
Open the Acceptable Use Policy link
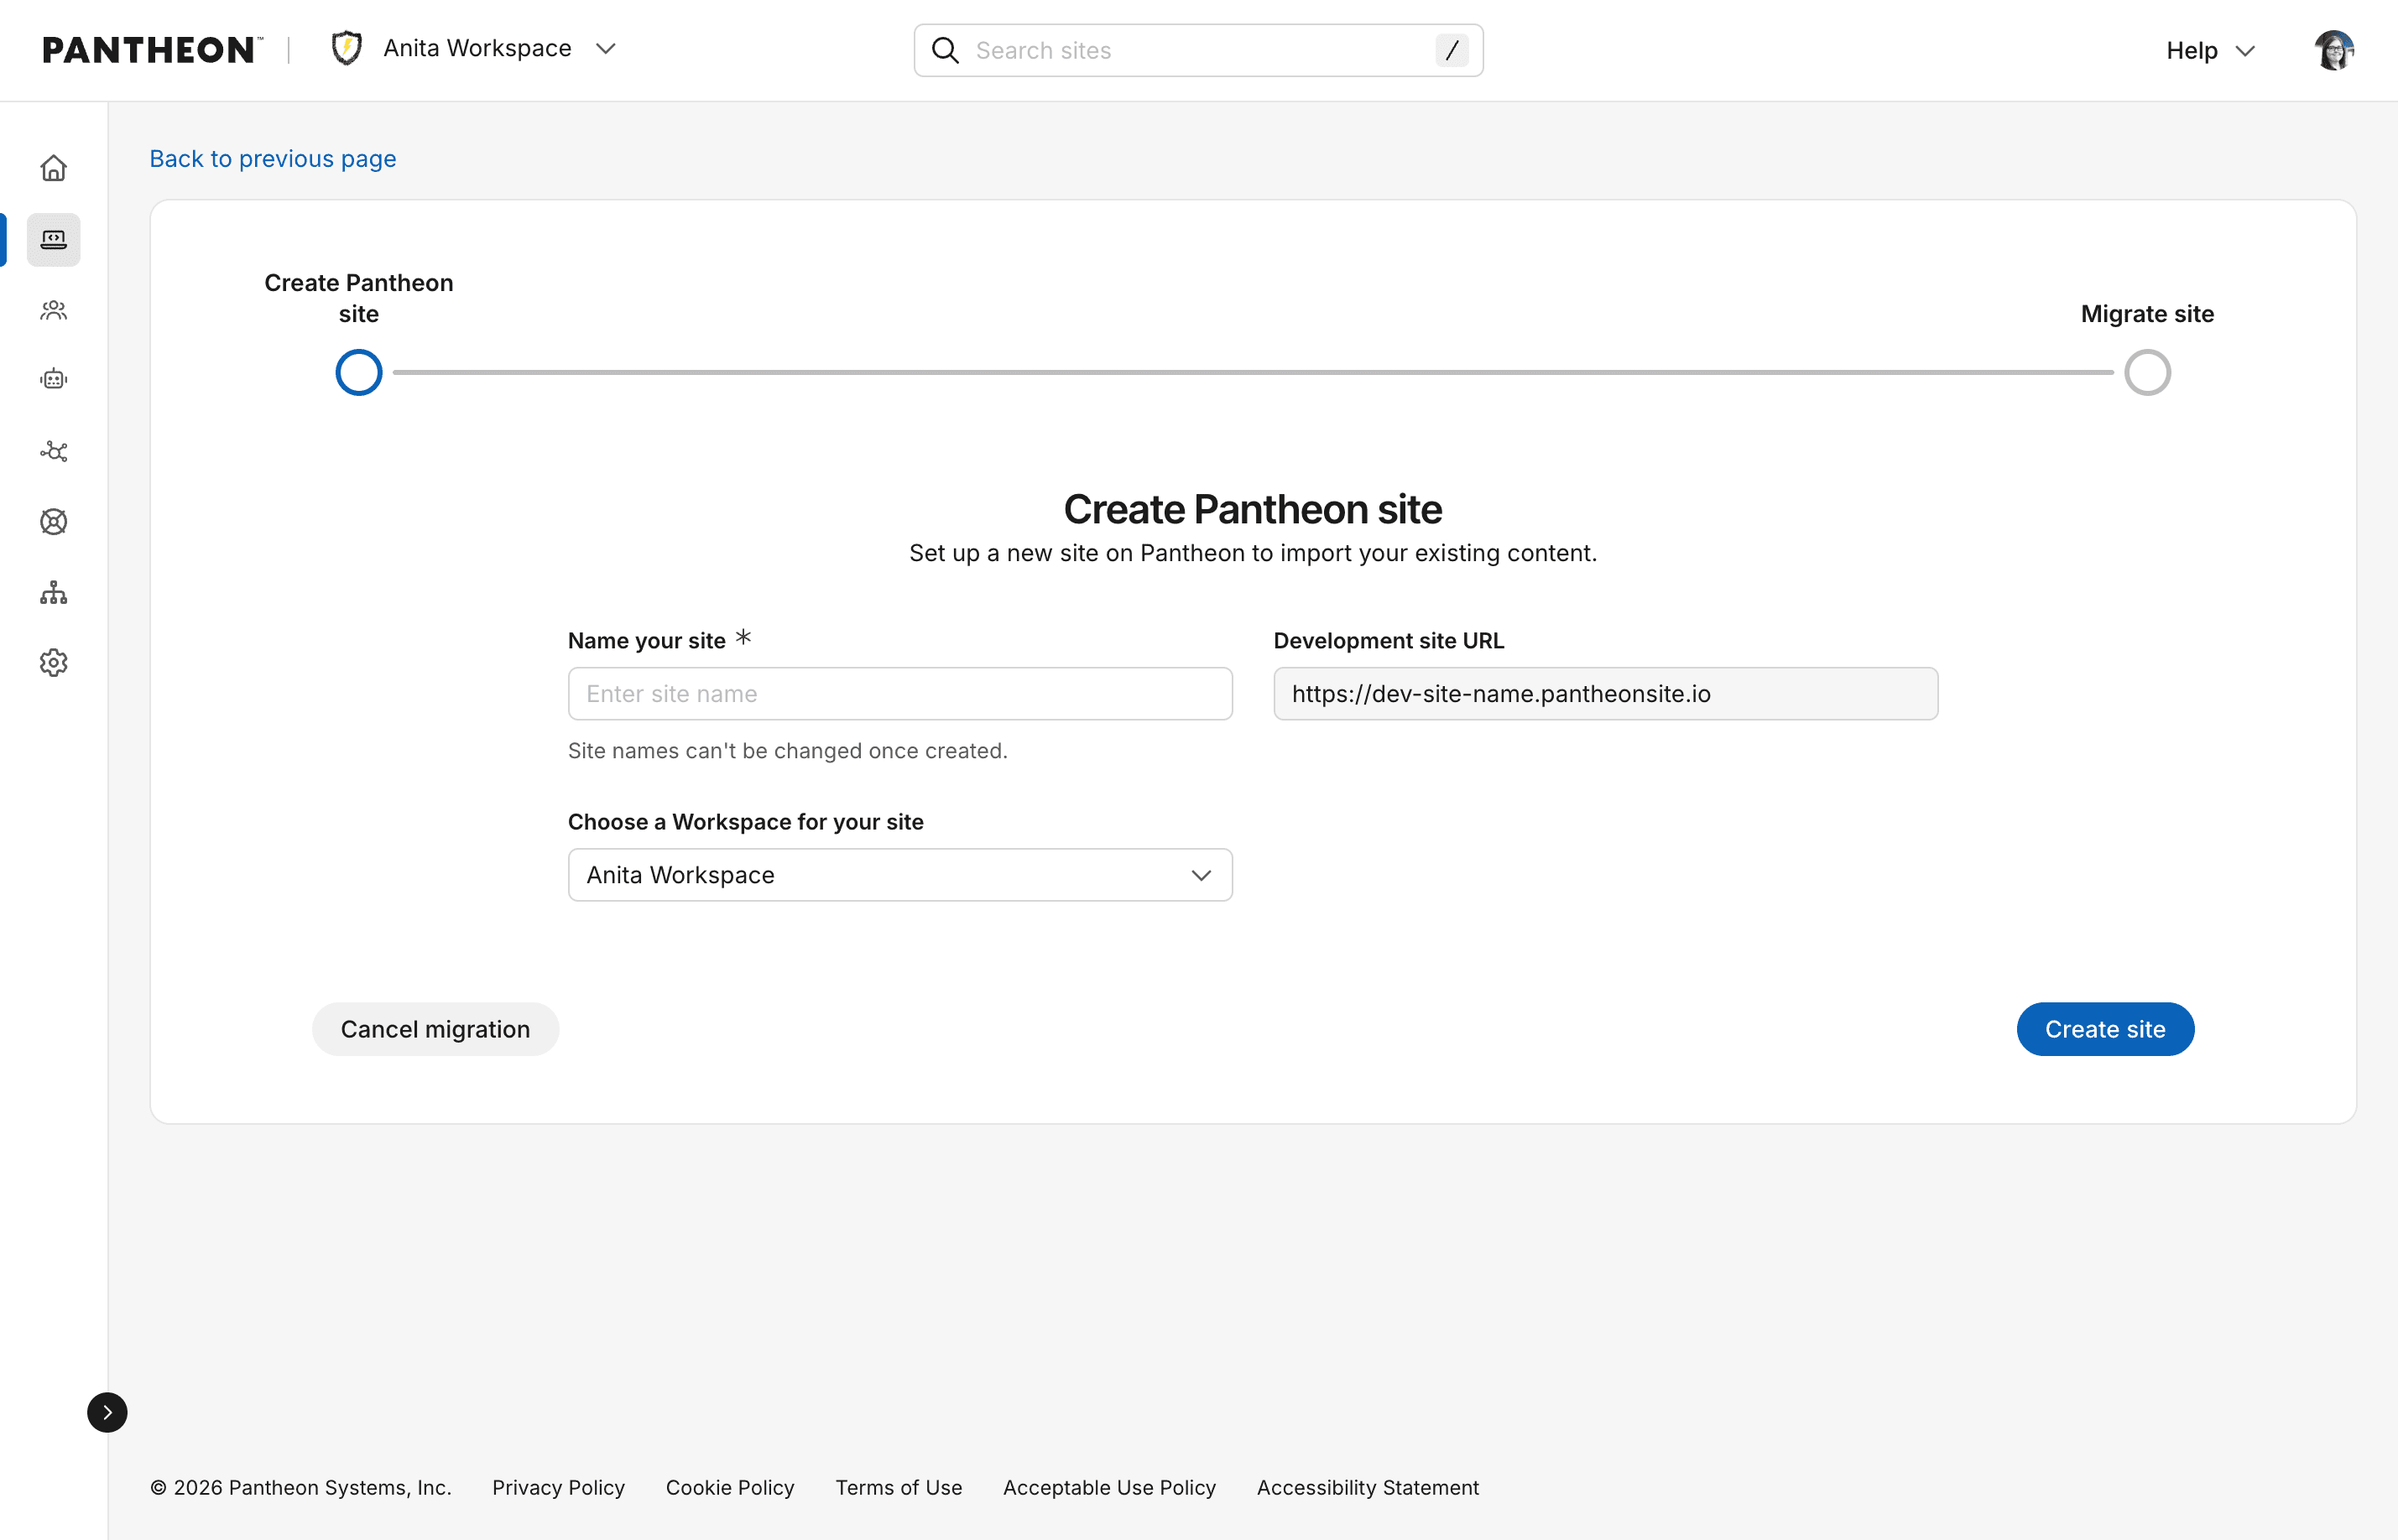[x=1109, y=1487]
